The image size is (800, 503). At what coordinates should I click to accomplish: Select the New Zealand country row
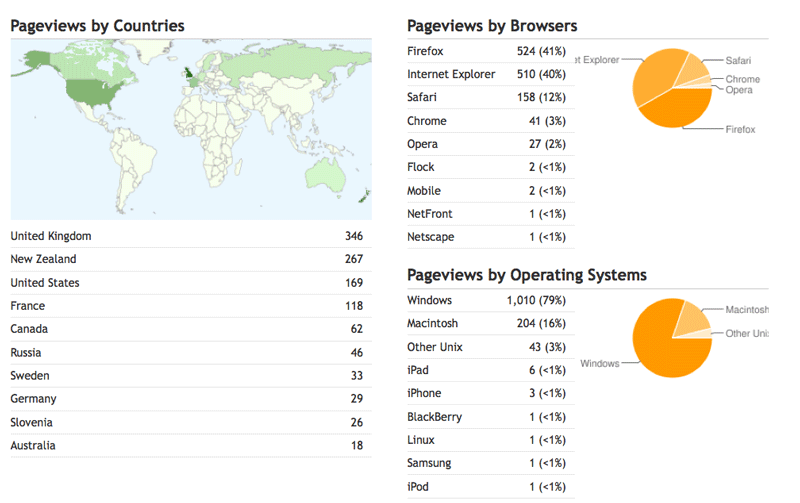pyautogui.click(x=191, y=259)
